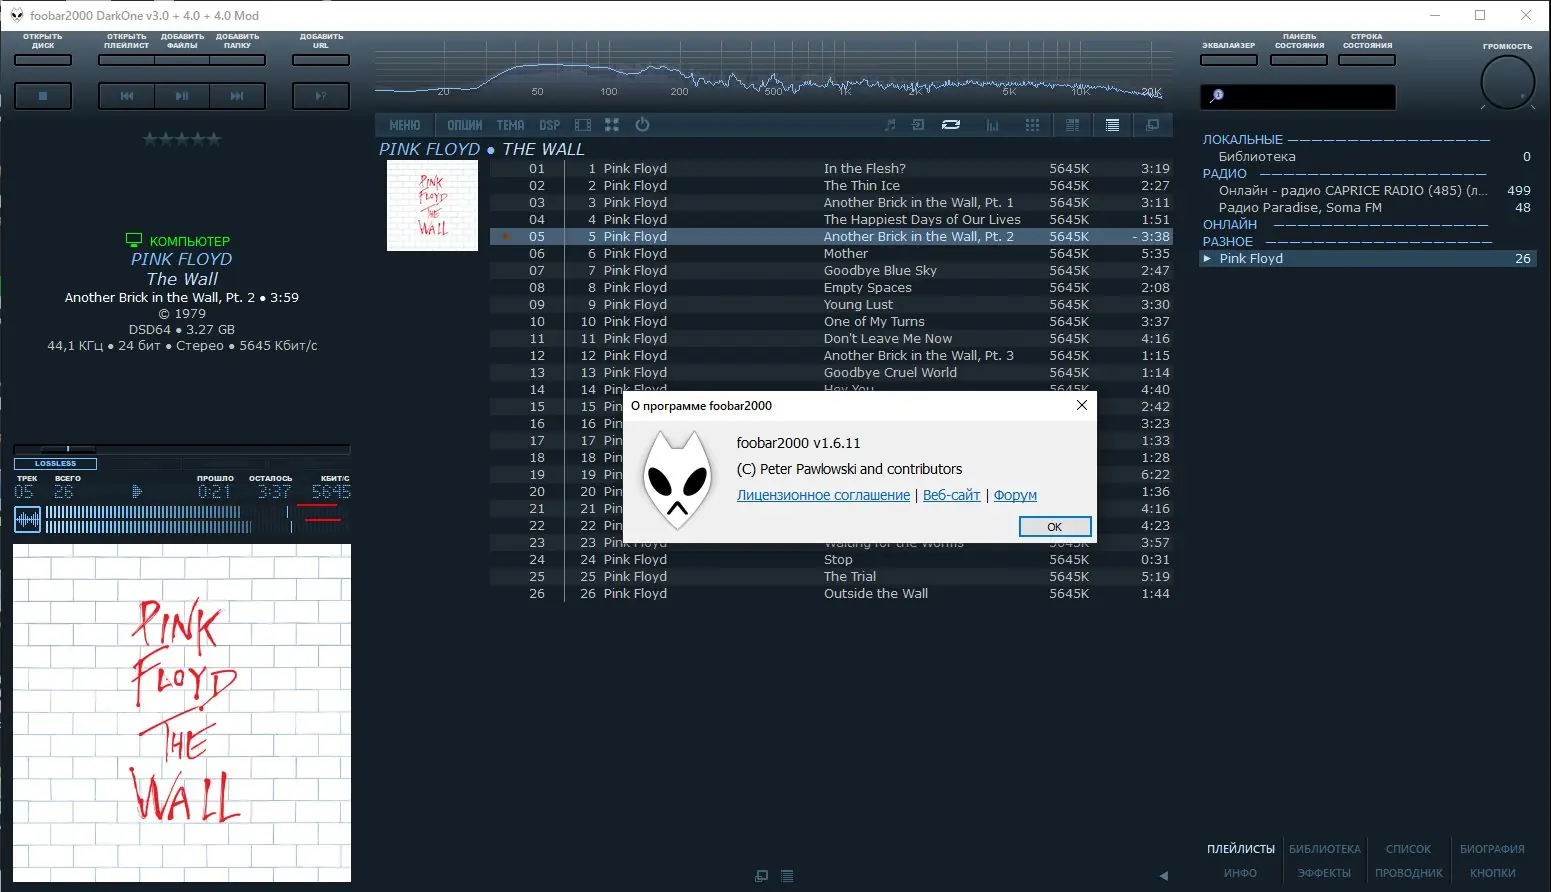1551x892 pixels.
Task: Open the Опции menu
Action: click(x=464, y=125)
